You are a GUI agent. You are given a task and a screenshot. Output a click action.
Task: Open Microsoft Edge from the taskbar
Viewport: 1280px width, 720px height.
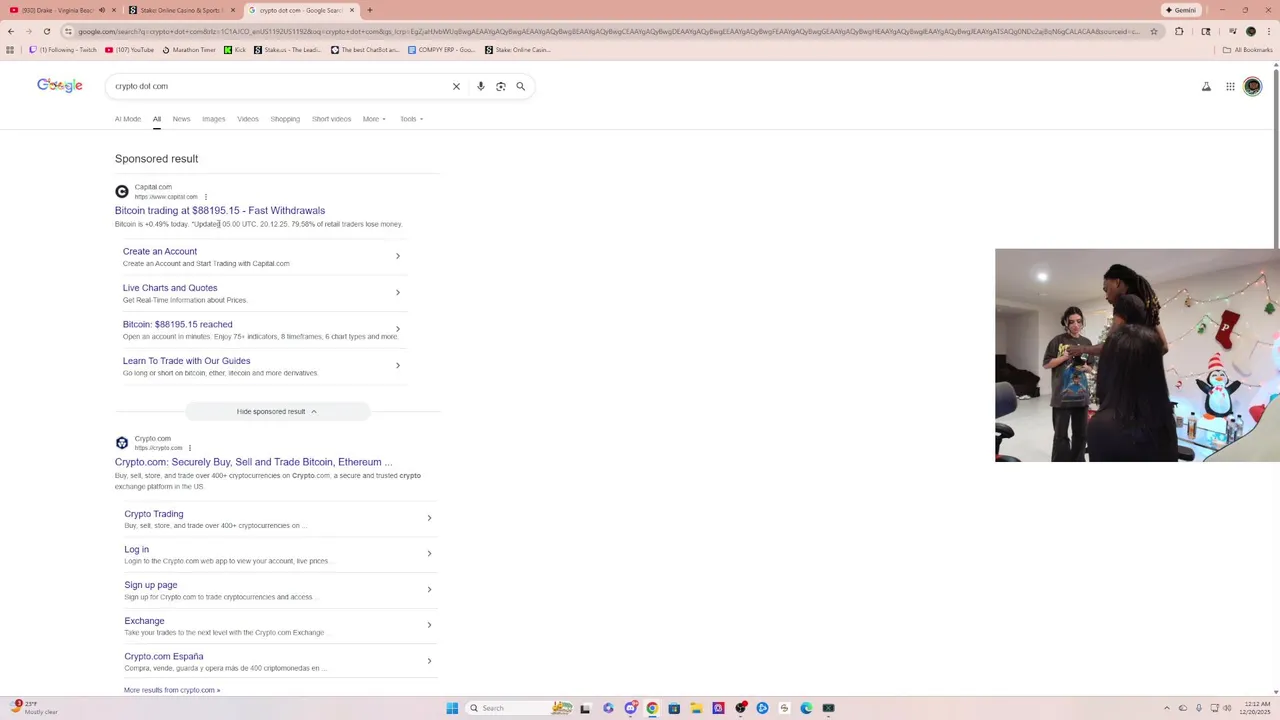[x=806, y=708]
